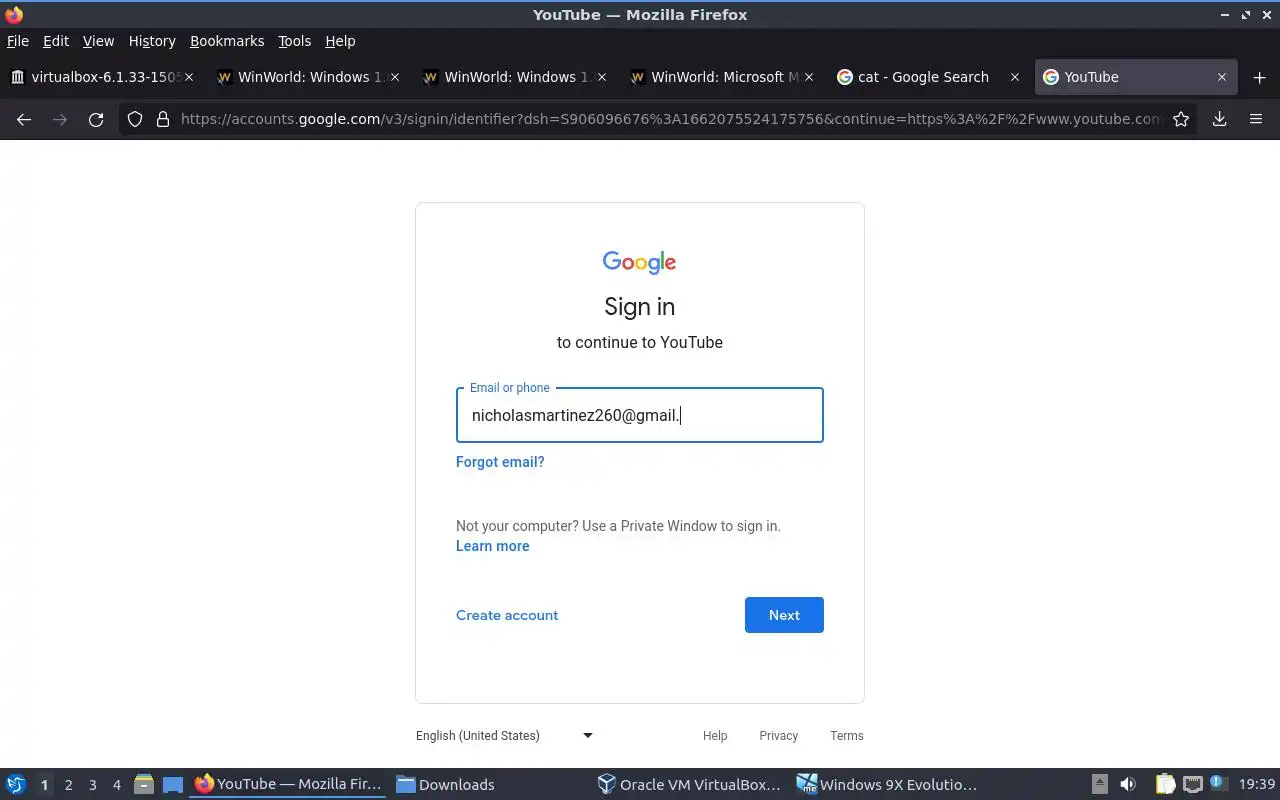The height and width of the screenshot is (800, 1280).
Task: Close the cat - Google Search tab
Action: pyautogui.click(x=1015, y=77)
